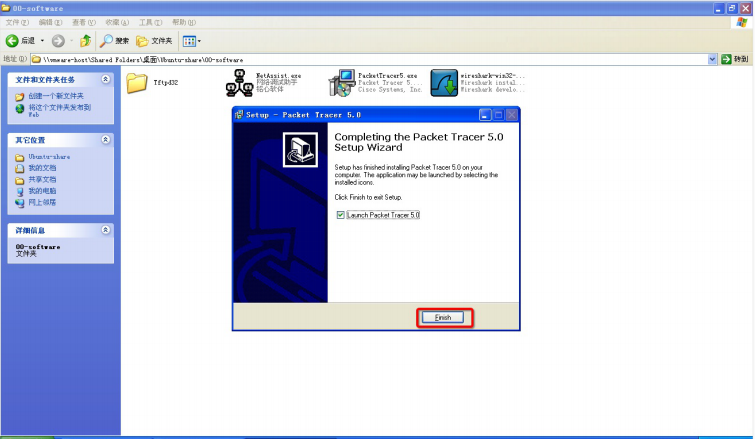Click the address bar path field

(369, 60)
